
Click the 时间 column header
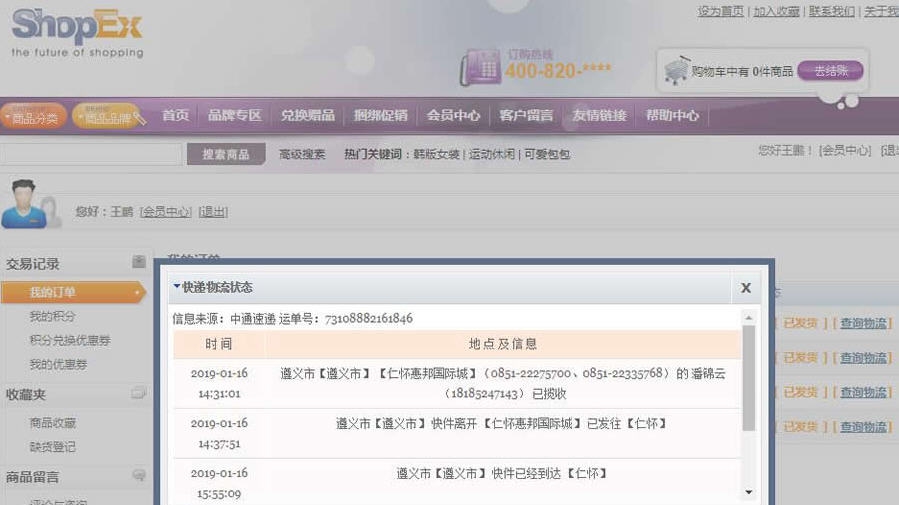[219, 344]
